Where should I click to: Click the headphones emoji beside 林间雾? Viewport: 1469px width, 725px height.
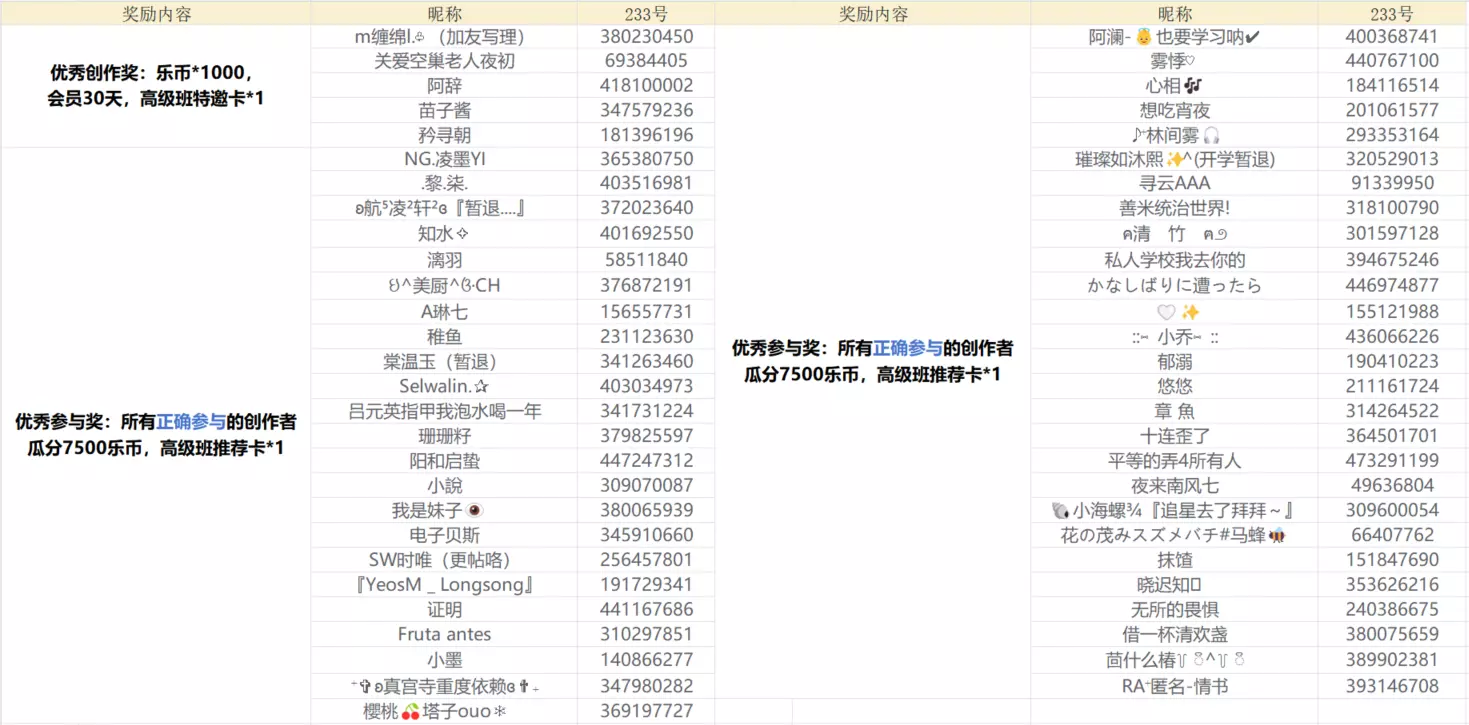[x=1211, y=135]
